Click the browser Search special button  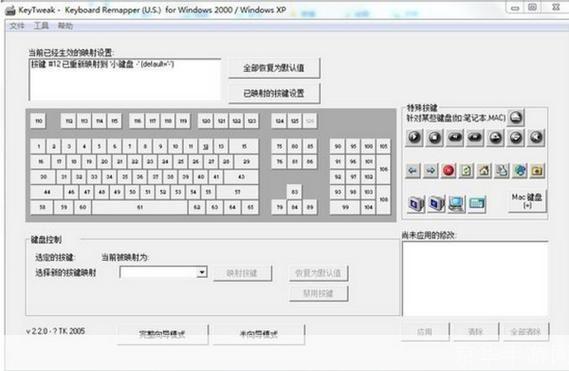click(502, 171)
